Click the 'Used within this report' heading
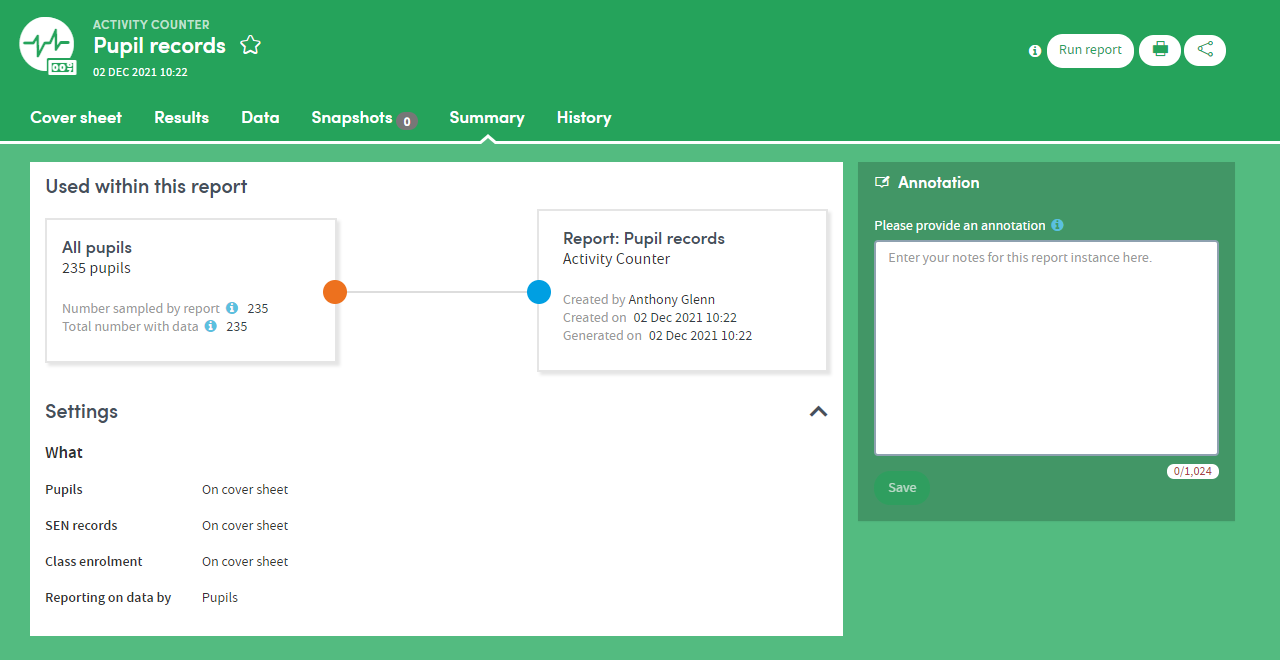This screenshot has height=660, width=1280. pos(146,186)
